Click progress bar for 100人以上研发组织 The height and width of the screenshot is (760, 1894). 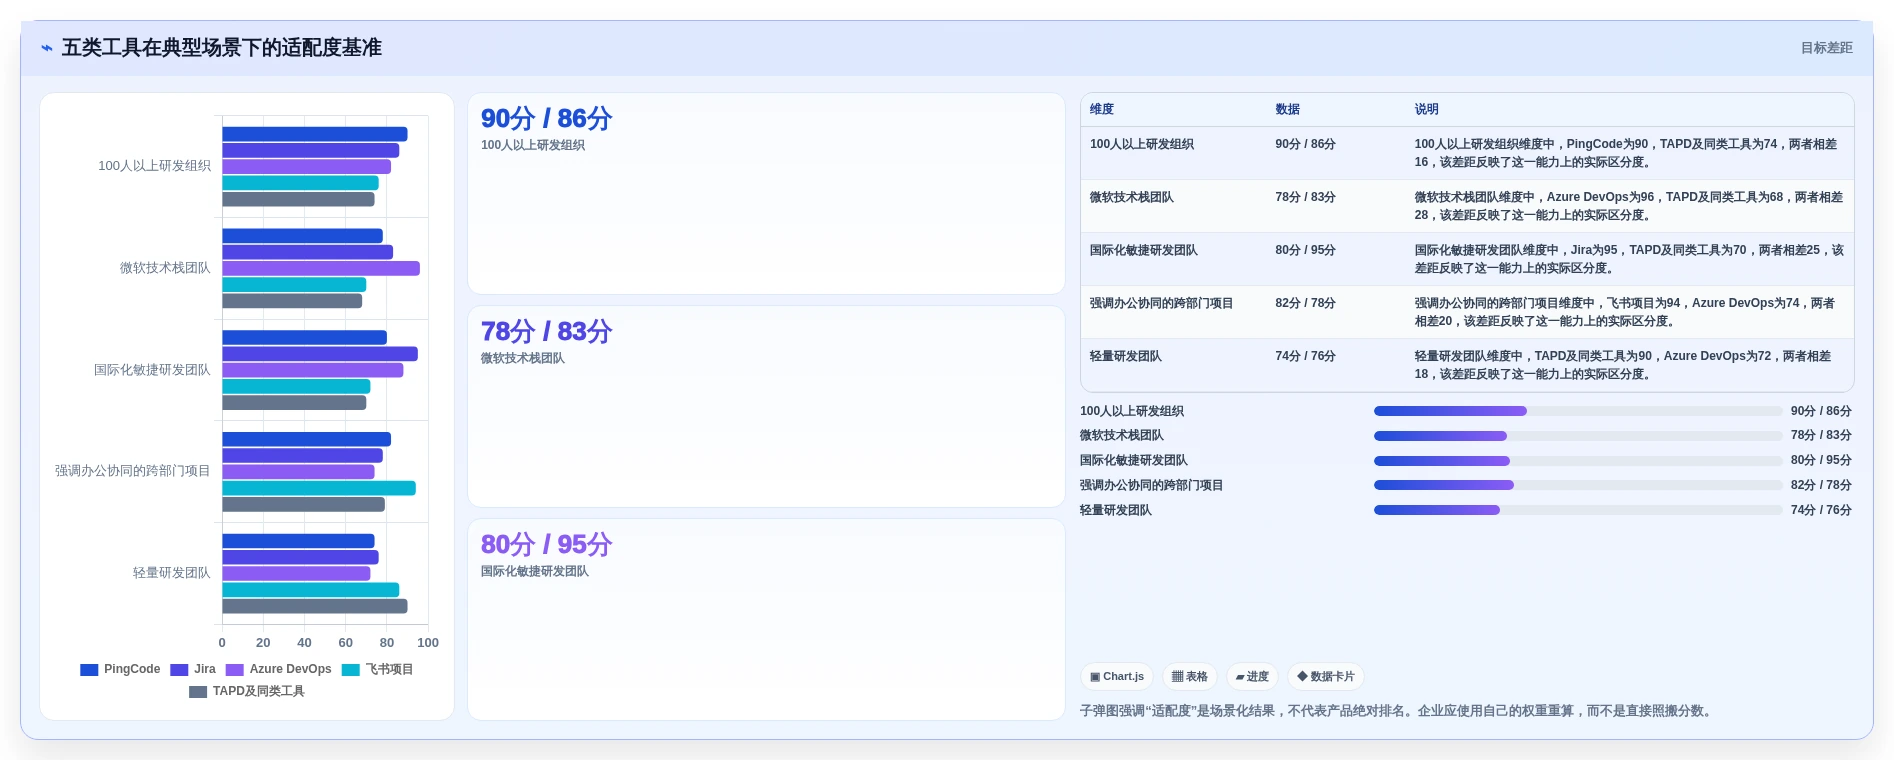[x=1578, y=411]
